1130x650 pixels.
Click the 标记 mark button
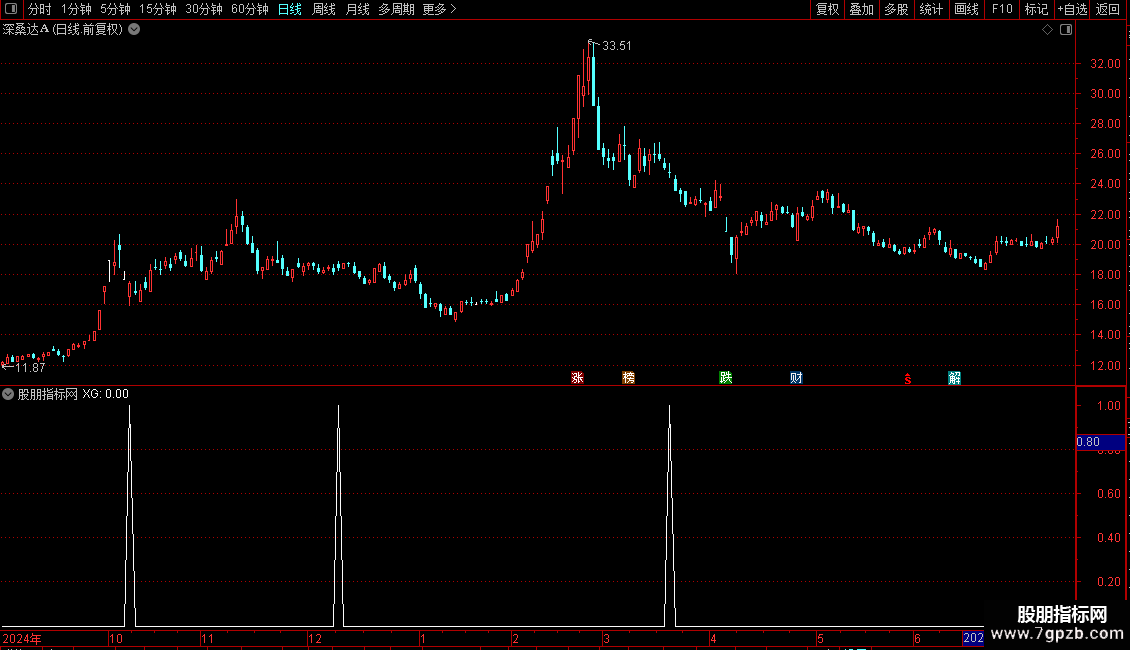[x=1036, y=9]
